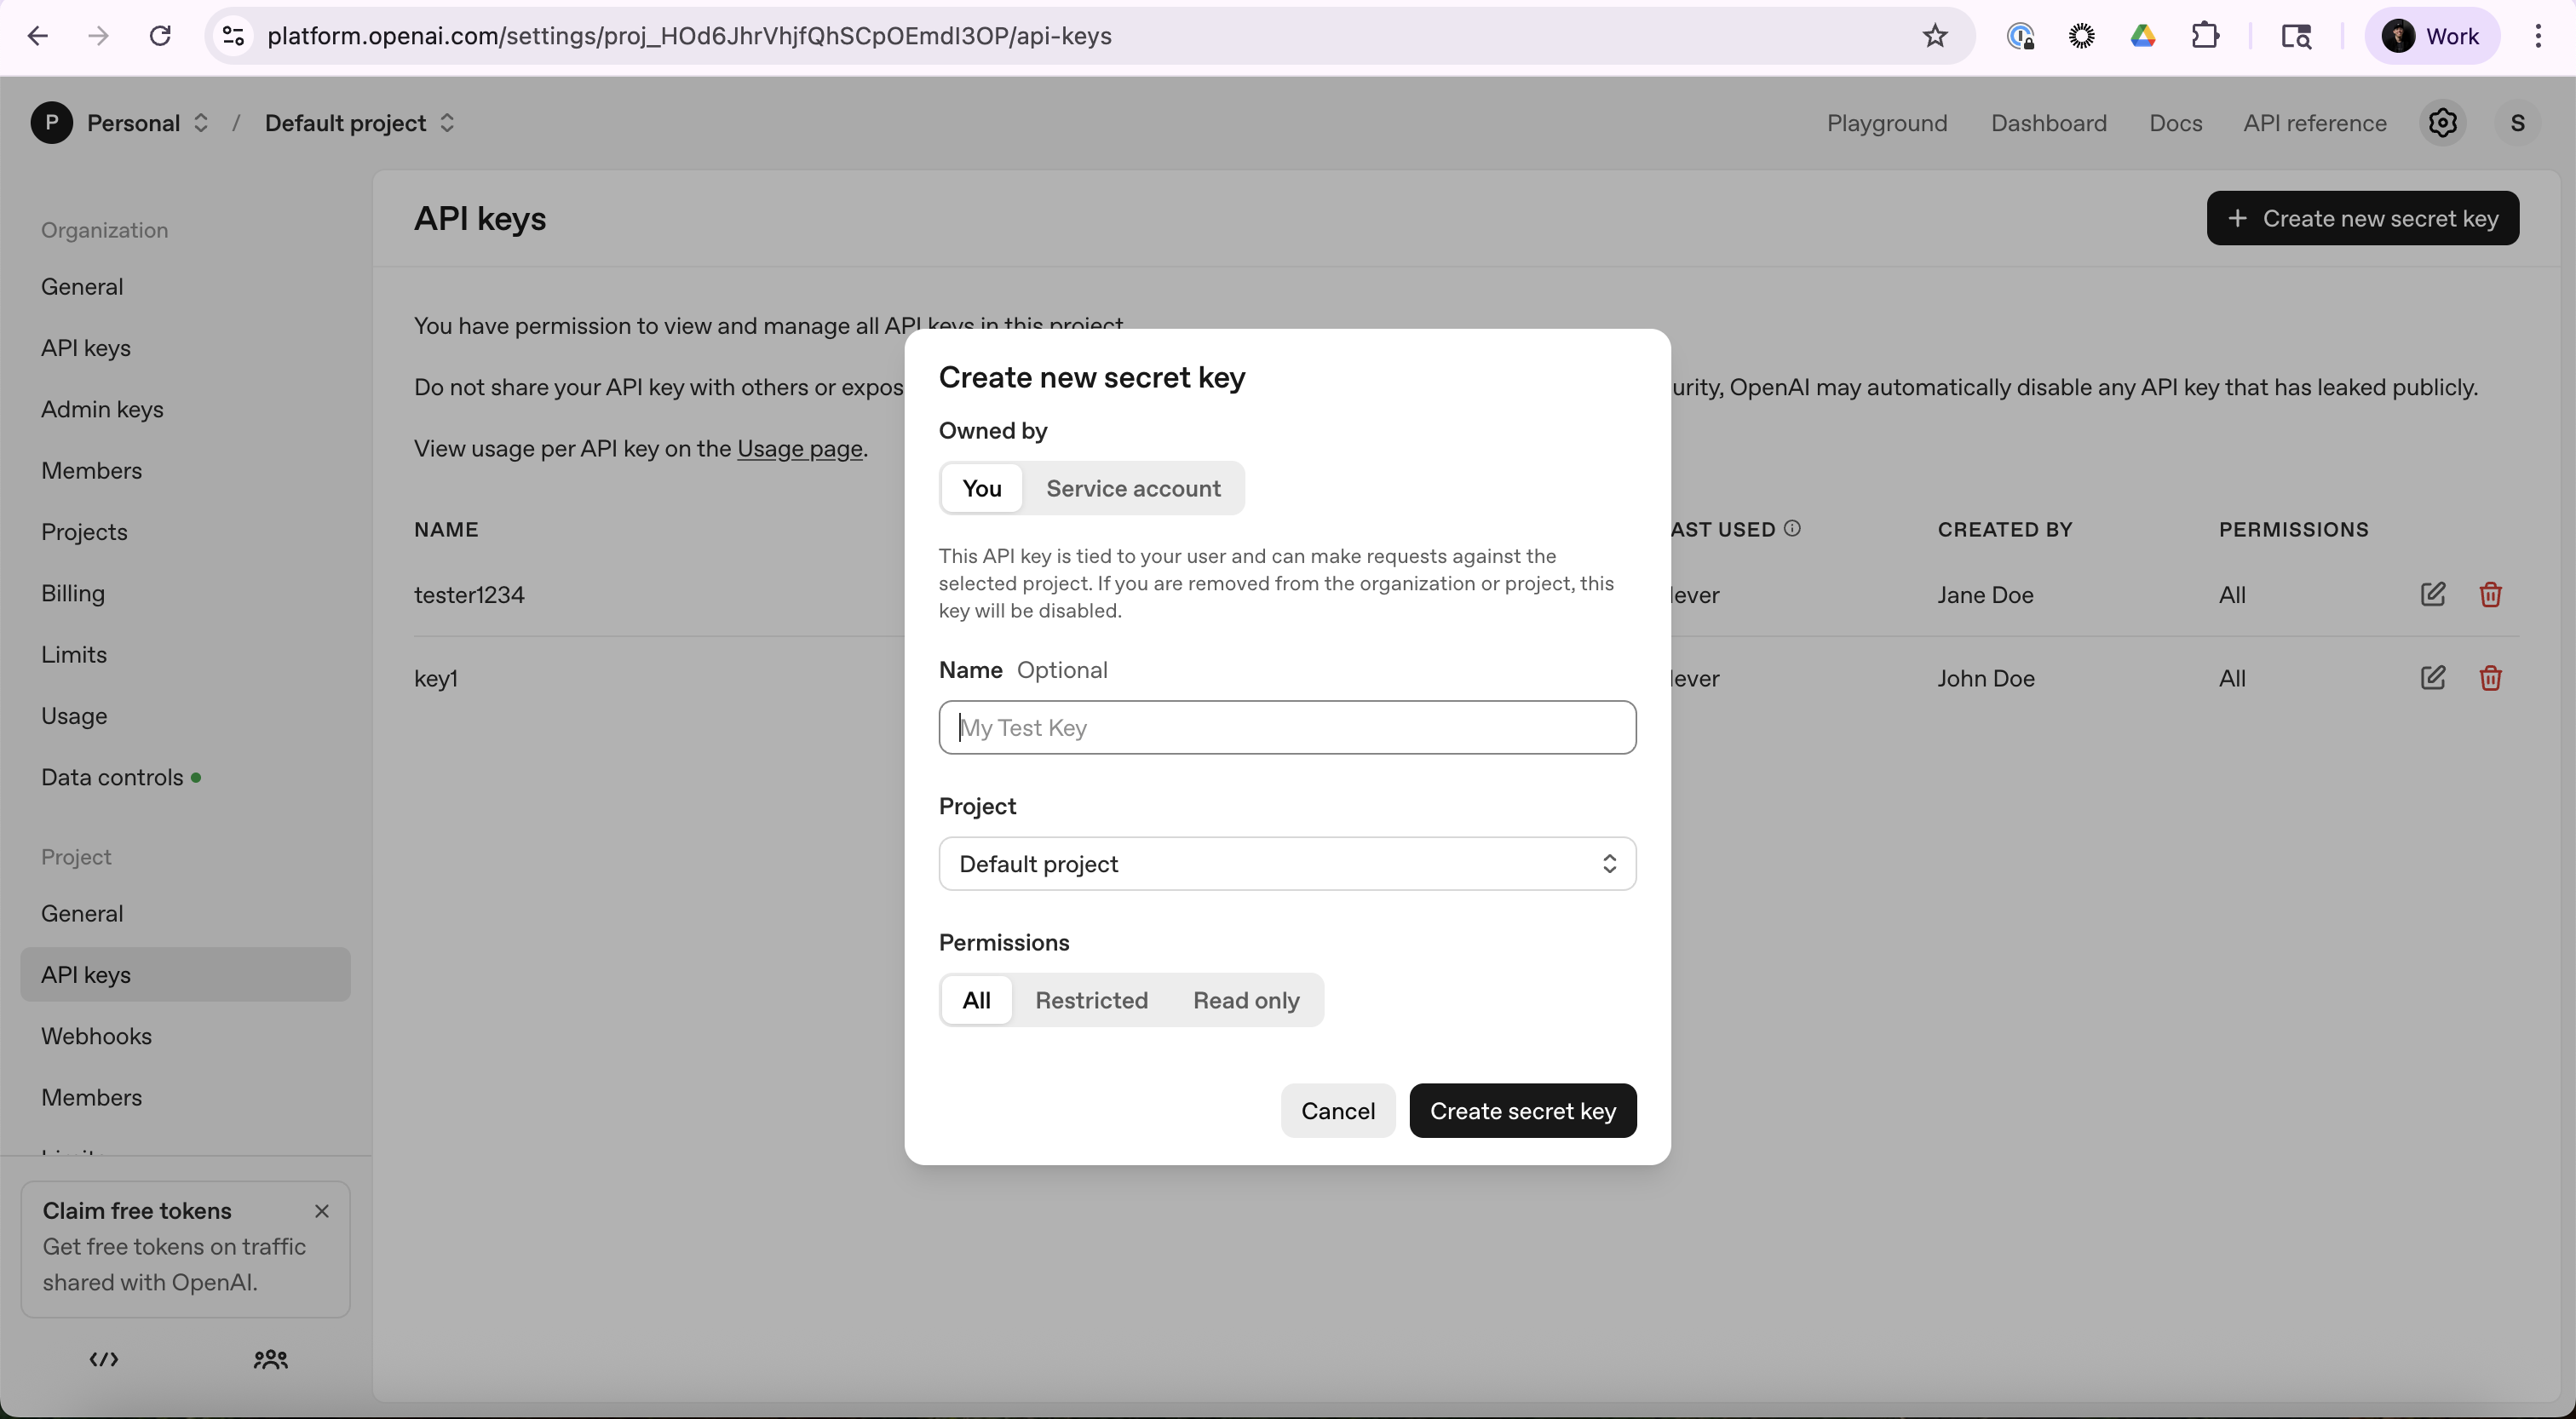Open the password manager extension icon
This screenshot has height=1419, width=2576.
pos(2020,36)
